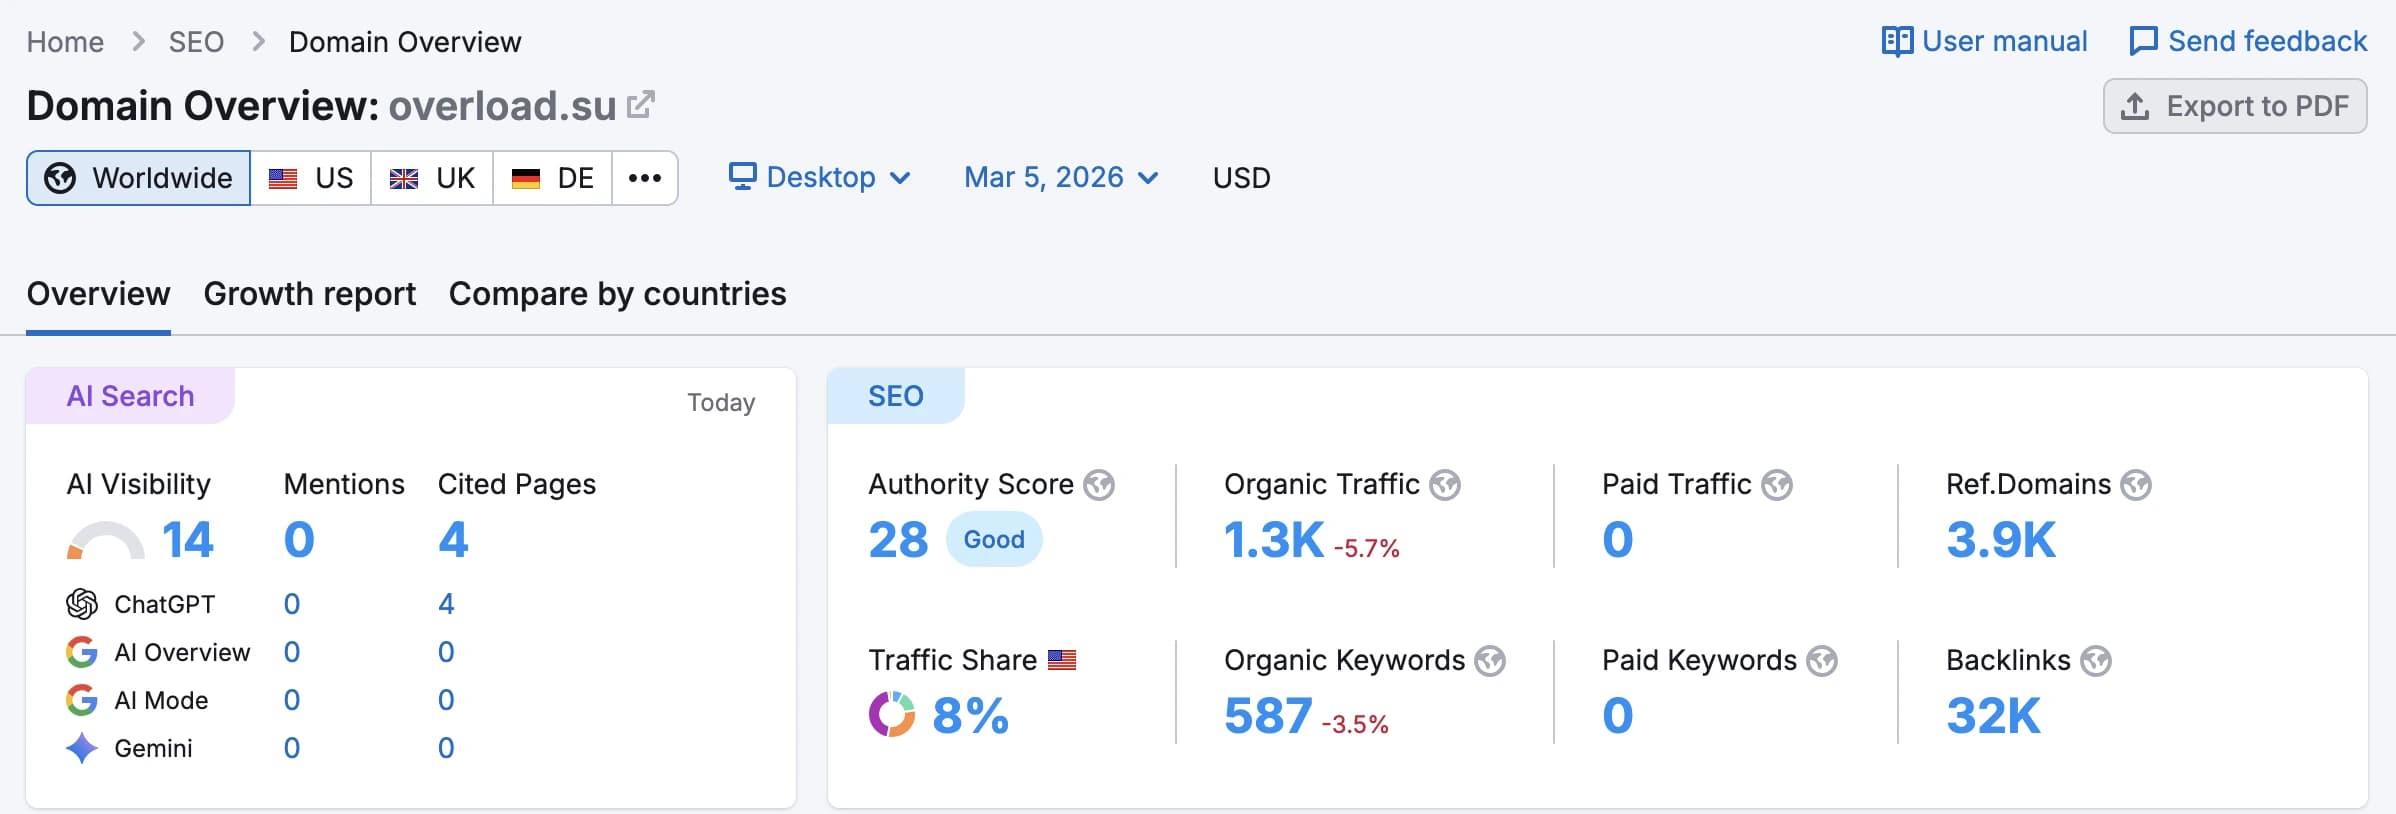Click the Export to PDF button

pos(2235,106)
